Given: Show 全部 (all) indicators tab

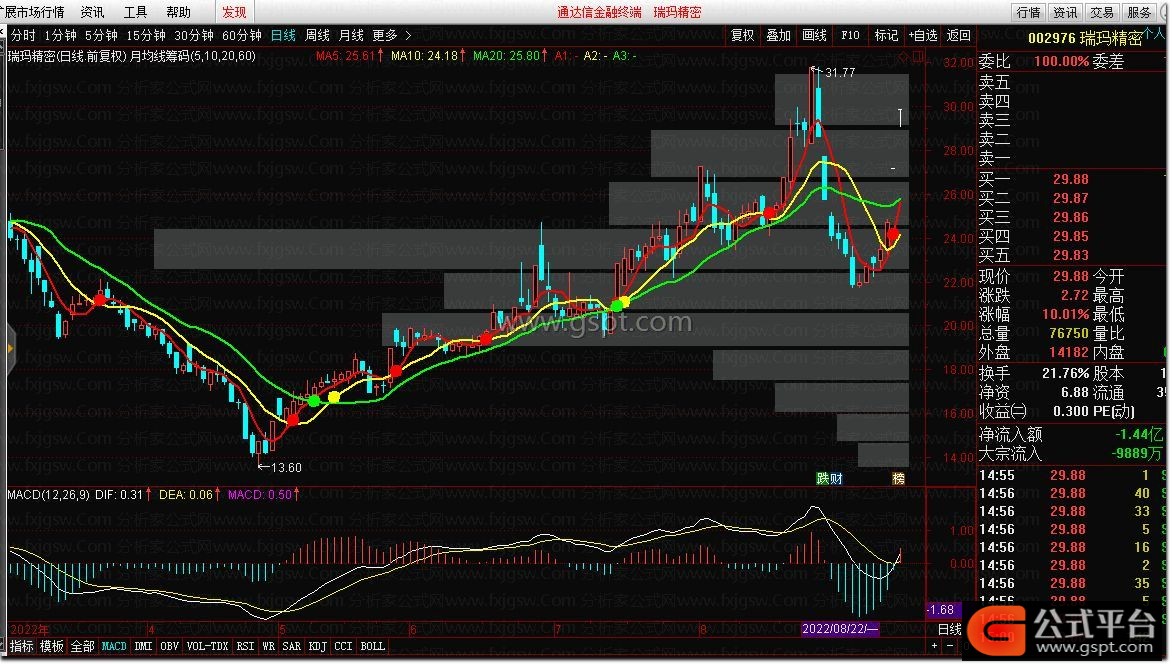Looking at the screenshot, I should (x=82, y=646).
